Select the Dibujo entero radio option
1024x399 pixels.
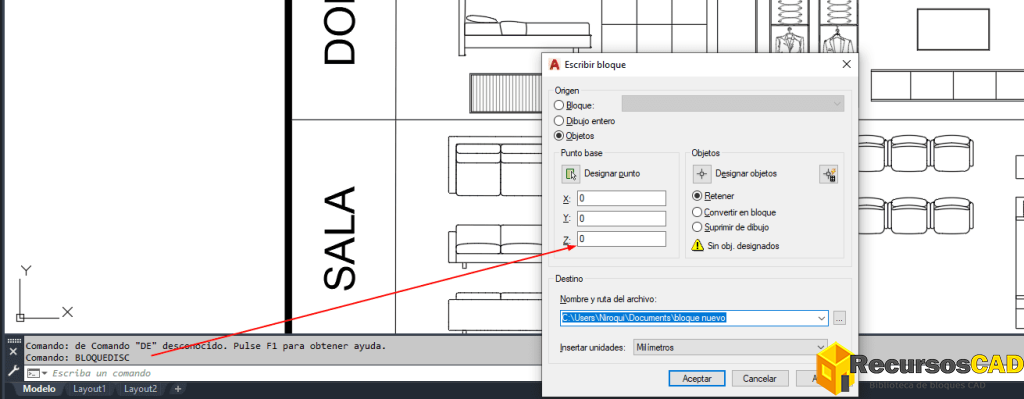coord(559,121)
